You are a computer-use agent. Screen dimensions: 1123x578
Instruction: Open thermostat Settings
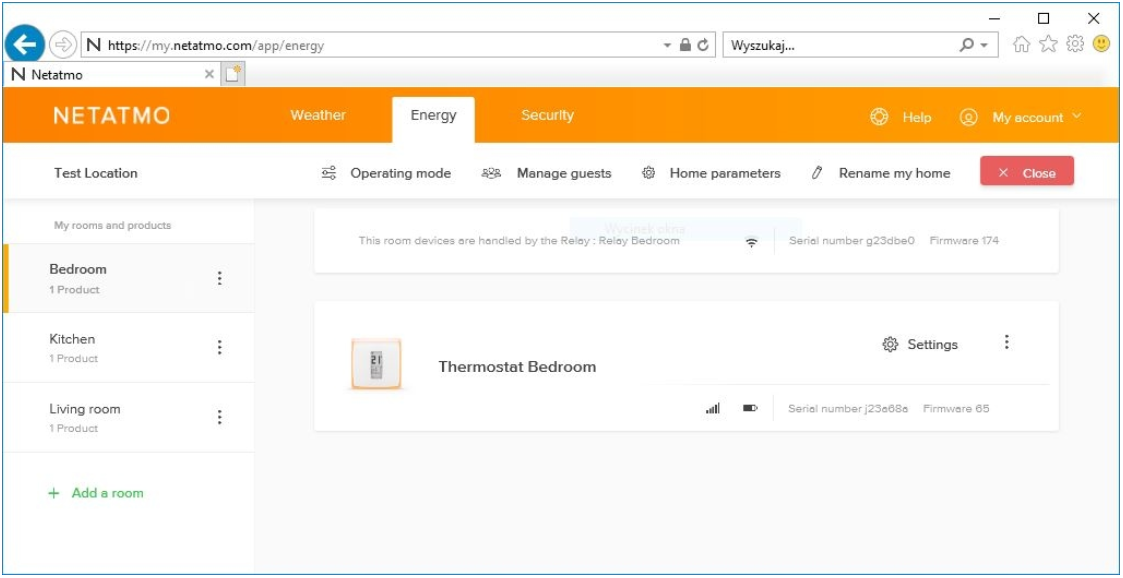point(932,345)
